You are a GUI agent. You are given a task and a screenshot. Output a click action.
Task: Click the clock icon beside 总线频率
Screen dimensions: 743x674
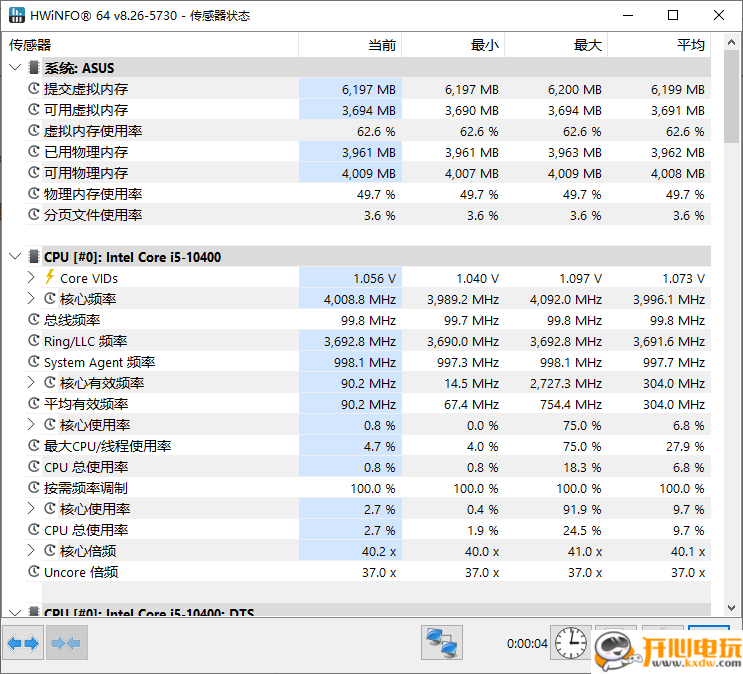[x=34, y=319]
